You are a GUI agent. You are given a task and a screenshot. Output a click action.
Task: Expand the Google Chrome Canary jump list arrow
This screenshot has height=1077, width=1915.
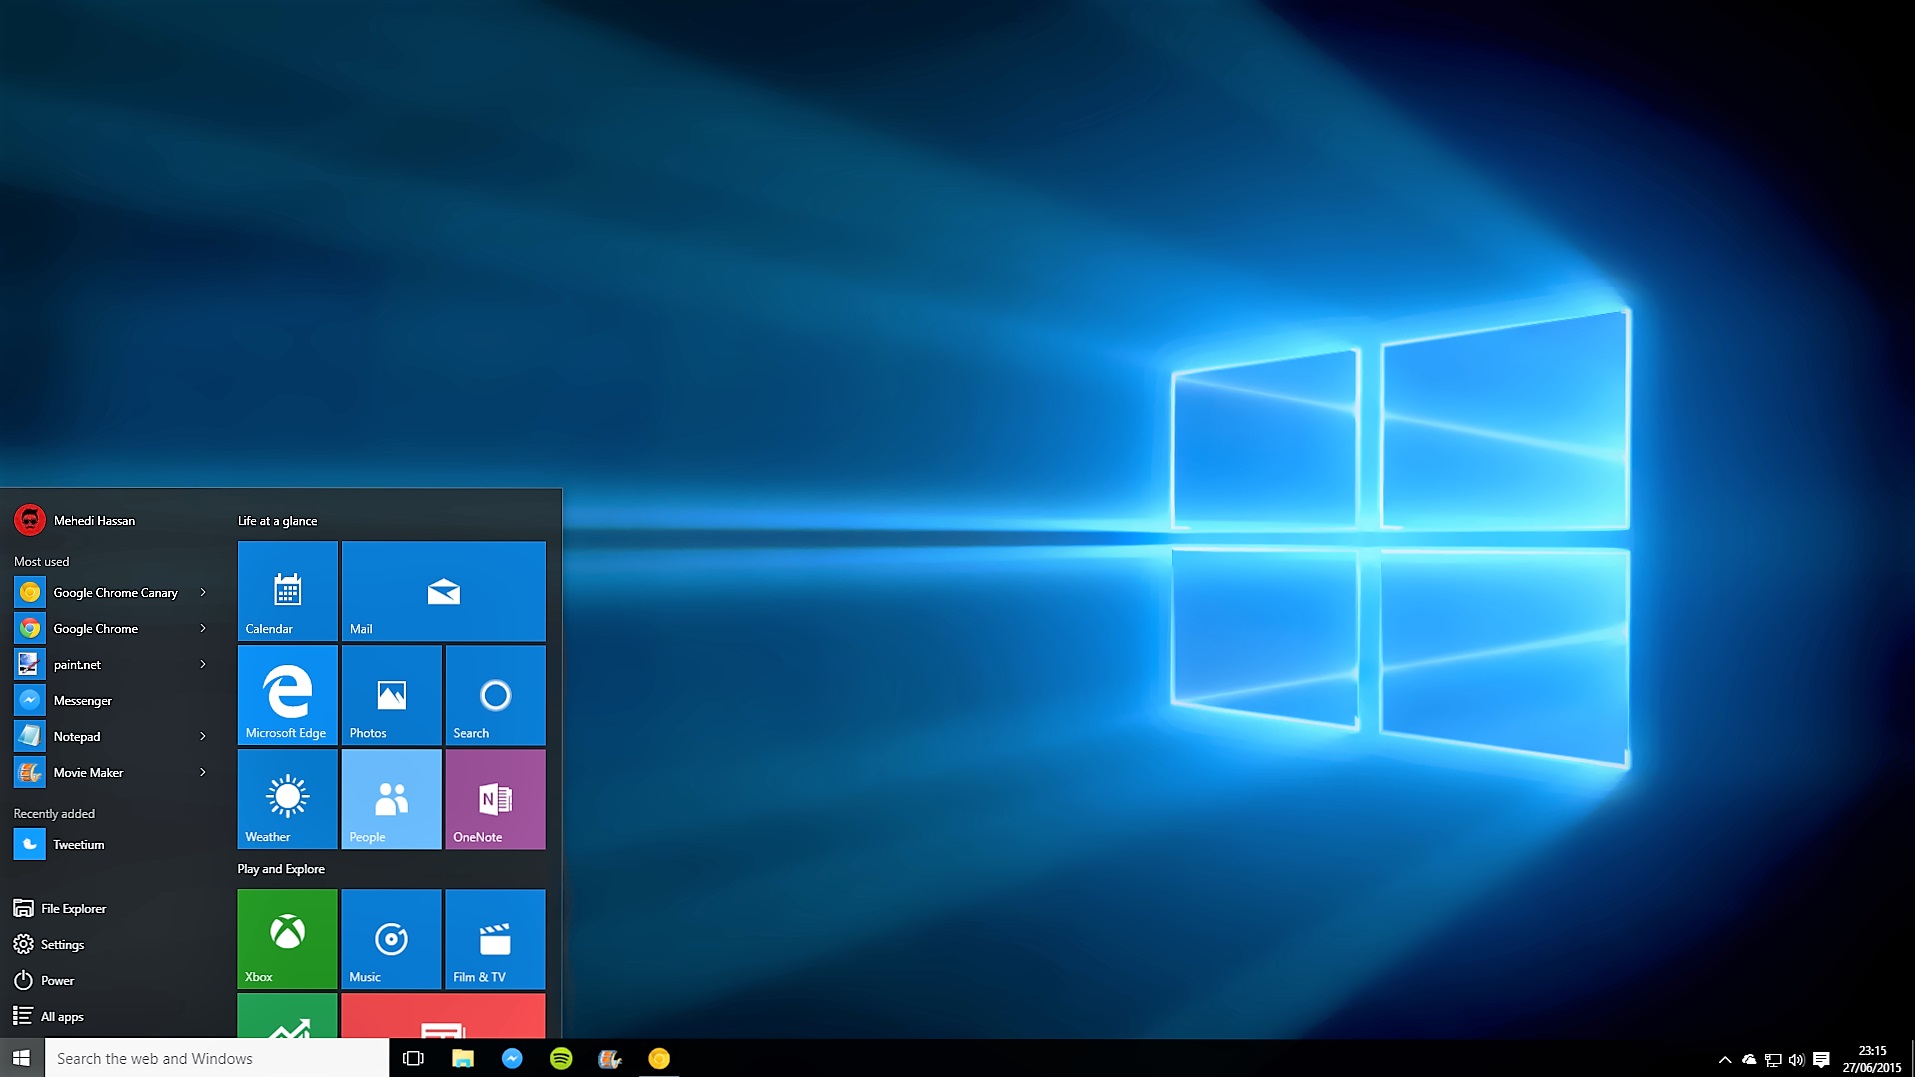tap(203, 593)
